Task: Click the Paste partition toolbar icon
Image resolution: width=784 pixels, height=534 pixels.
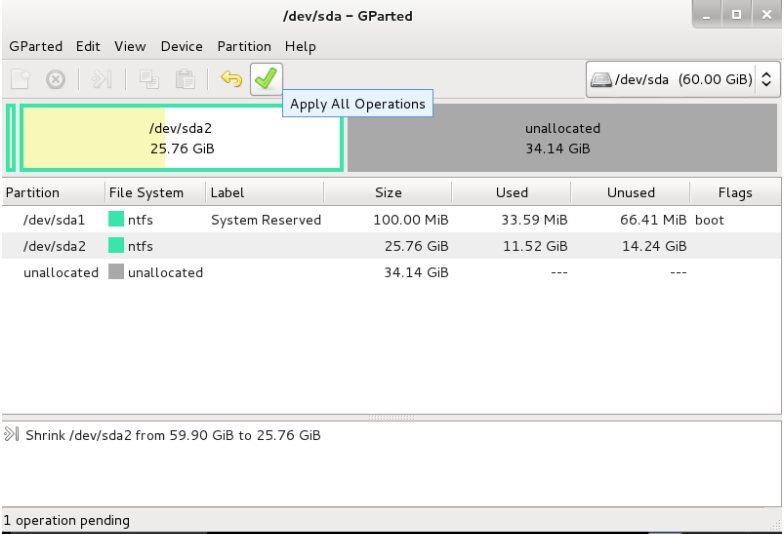Action: click(x=185, y=79)
